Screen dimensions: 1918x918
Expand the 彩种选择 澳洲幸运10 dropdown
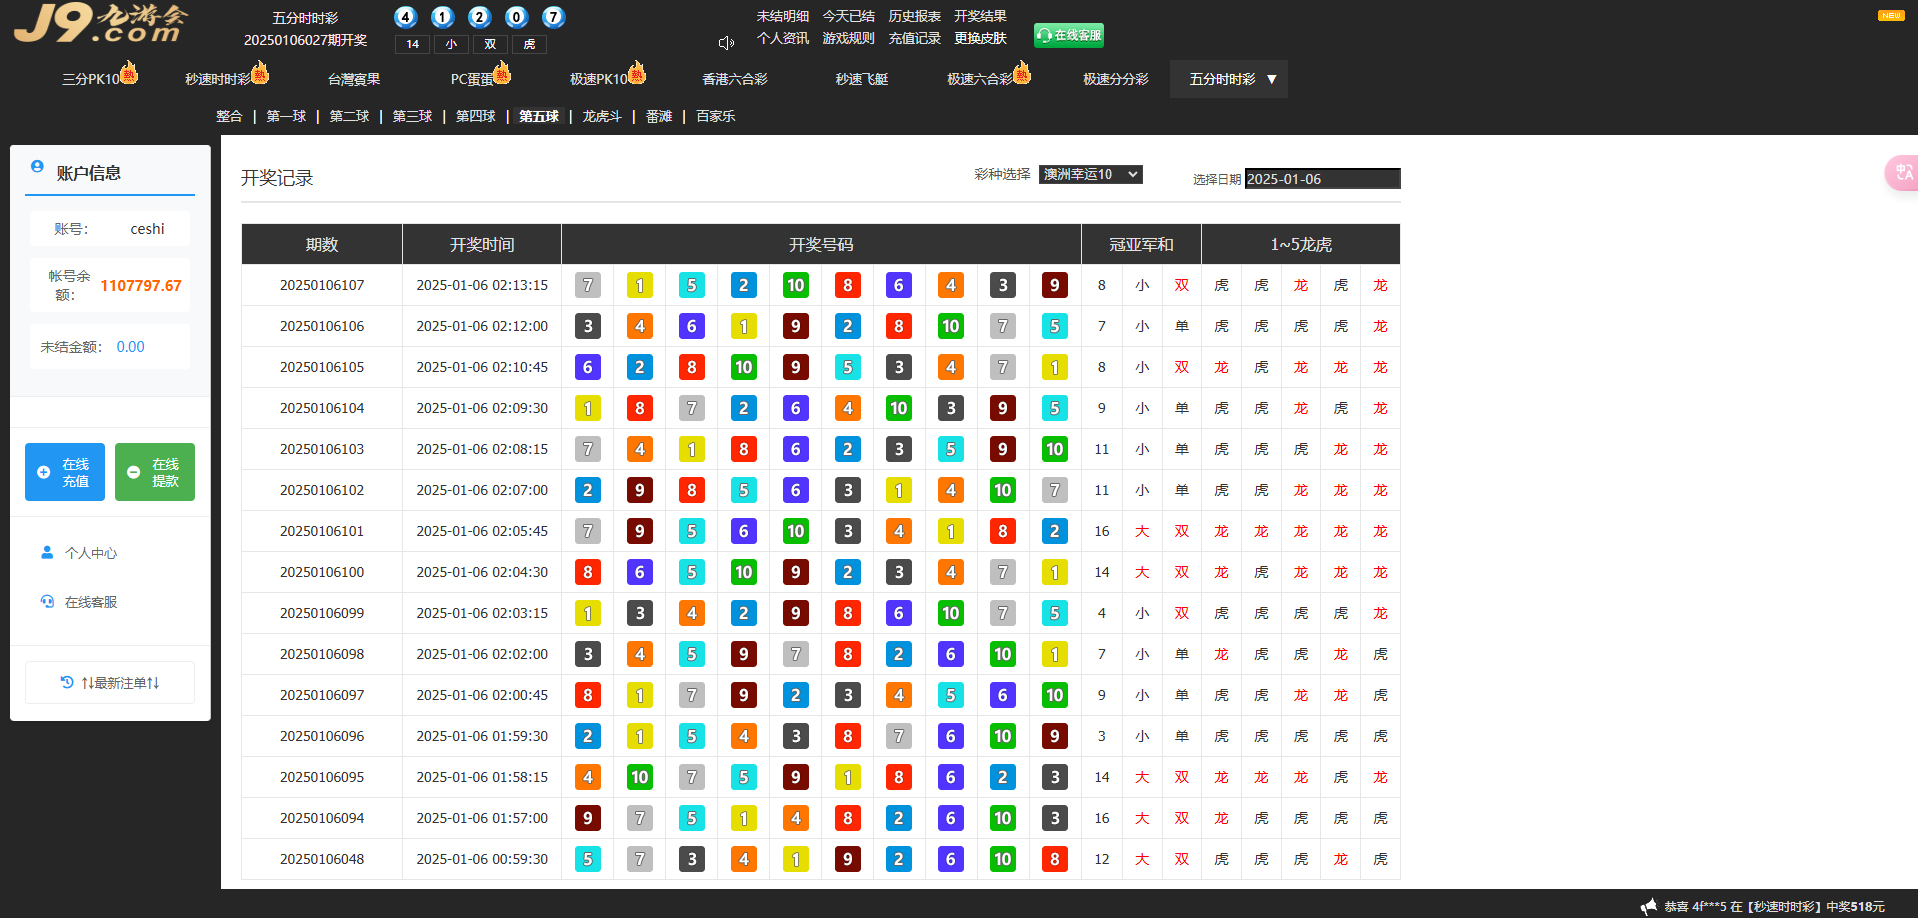tap(1090, 174)
